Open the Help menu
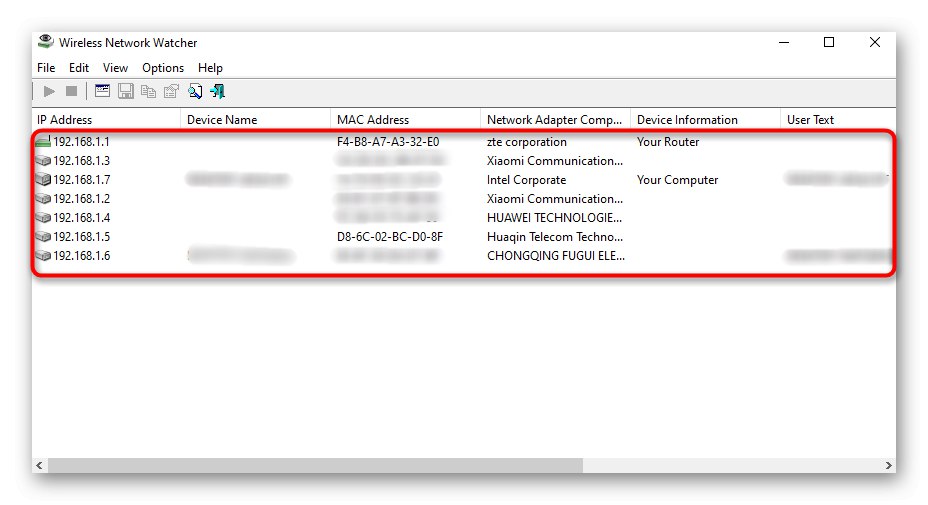Viewport: 928px width, 505px height. (210, 67)
